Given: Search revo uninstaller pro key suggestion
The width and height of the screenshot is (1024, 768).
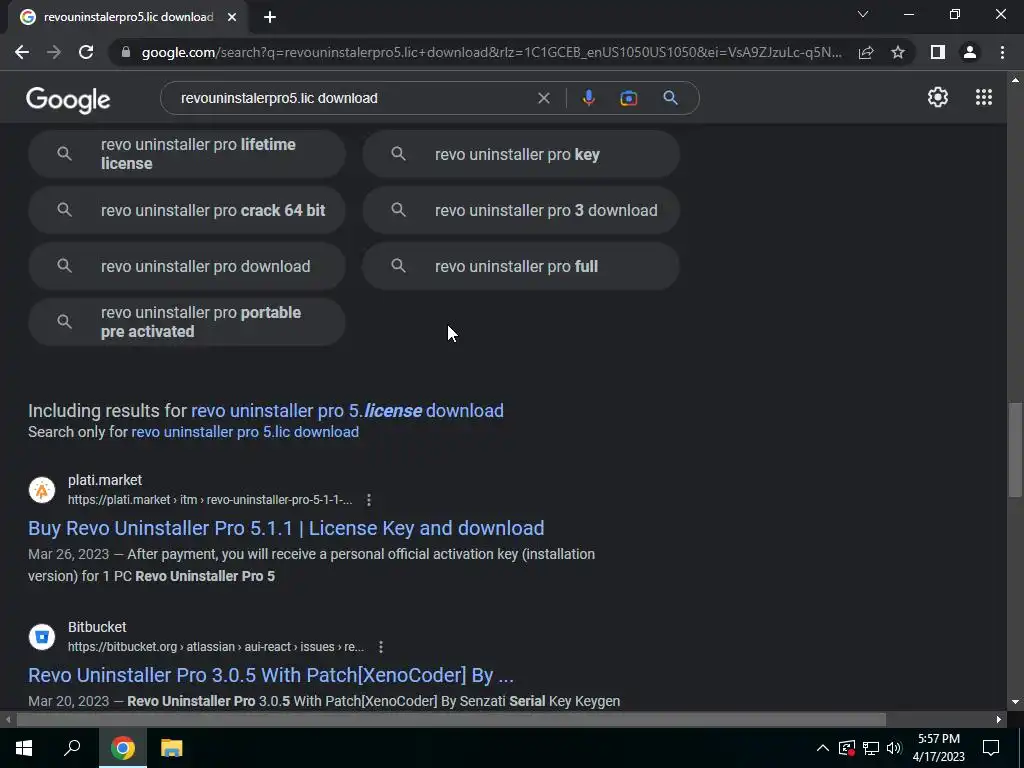Looking at the screenshot, I should pos(521,154).
